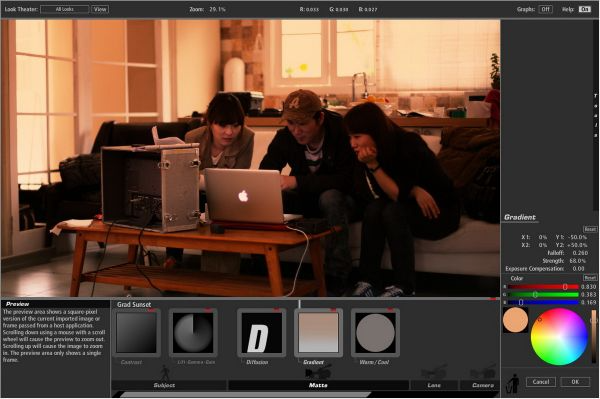Expand the vertical Tools drawer
600x399 pixels.
point(595,115)
